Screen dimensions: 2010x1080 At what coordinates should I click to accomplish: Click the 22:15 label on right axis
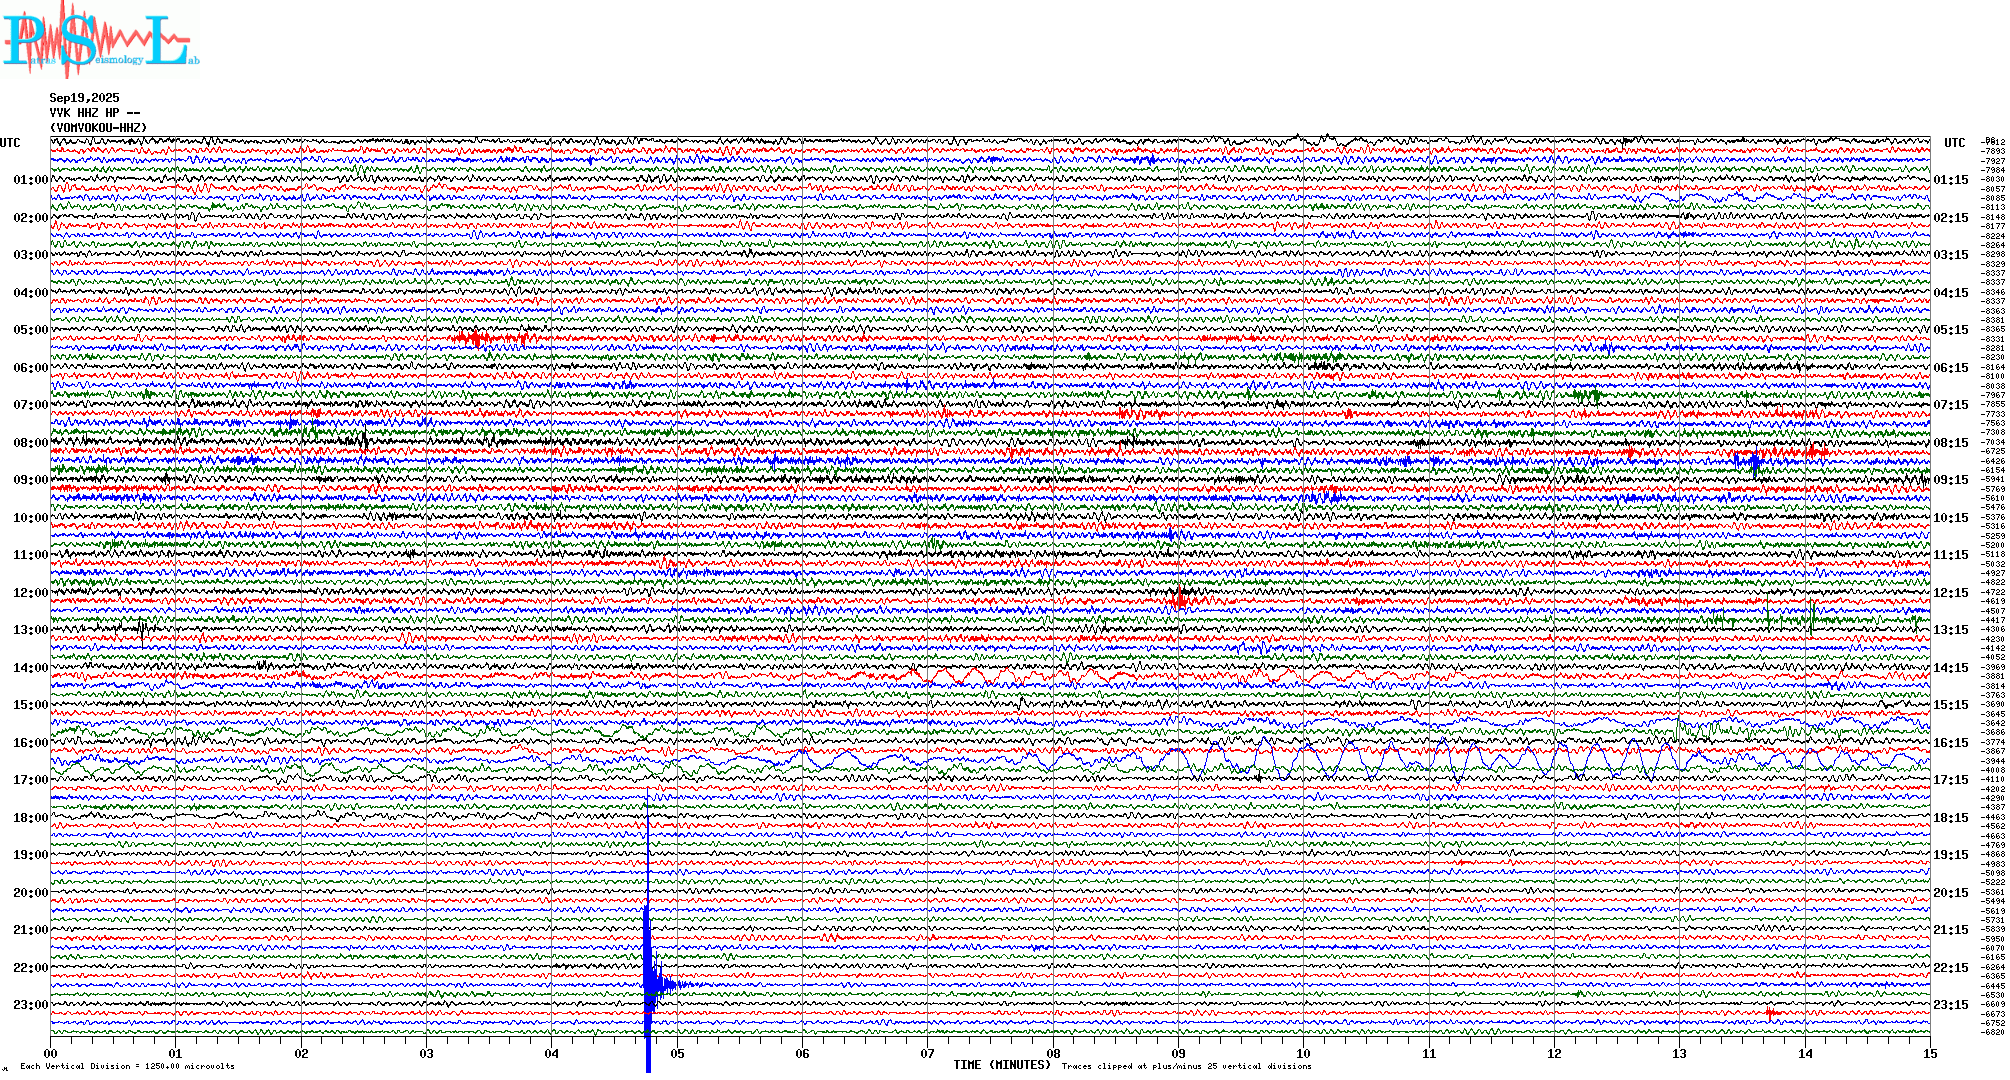[x=1951, y=969]
